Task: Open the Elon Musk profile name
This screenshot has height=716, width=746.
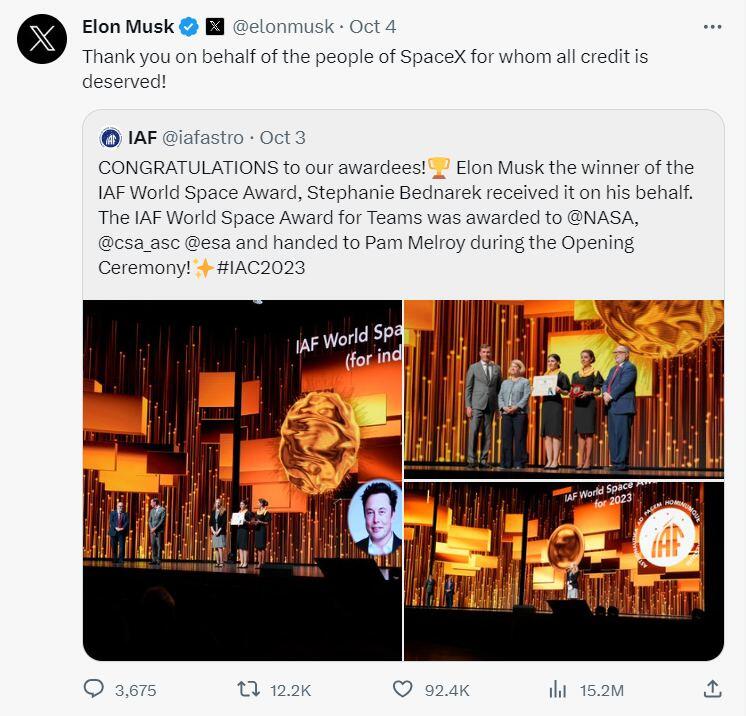Action: click(127, 27)
